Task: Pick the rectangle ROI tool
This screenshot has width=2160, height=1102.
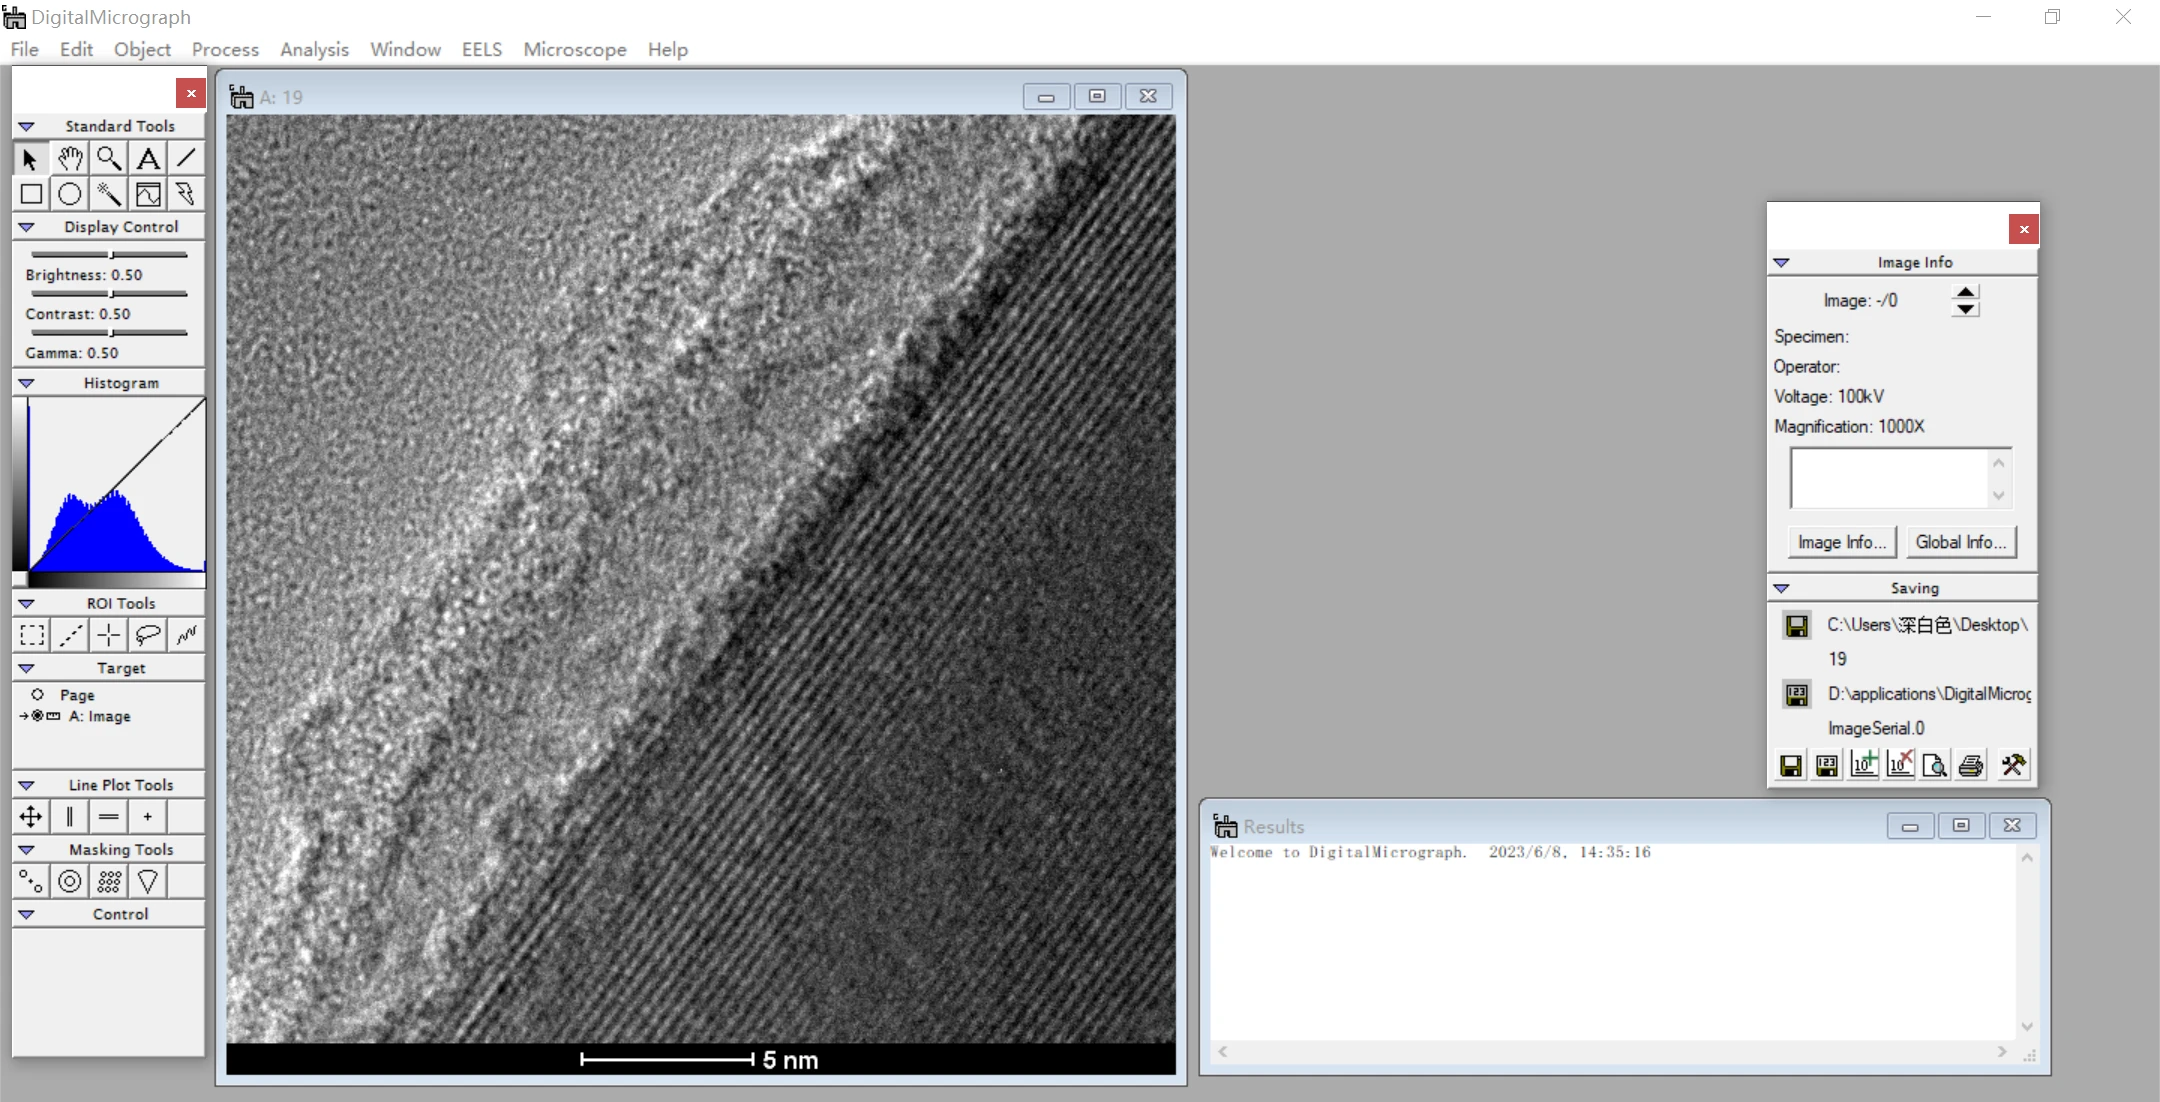Action: (32, 634)
